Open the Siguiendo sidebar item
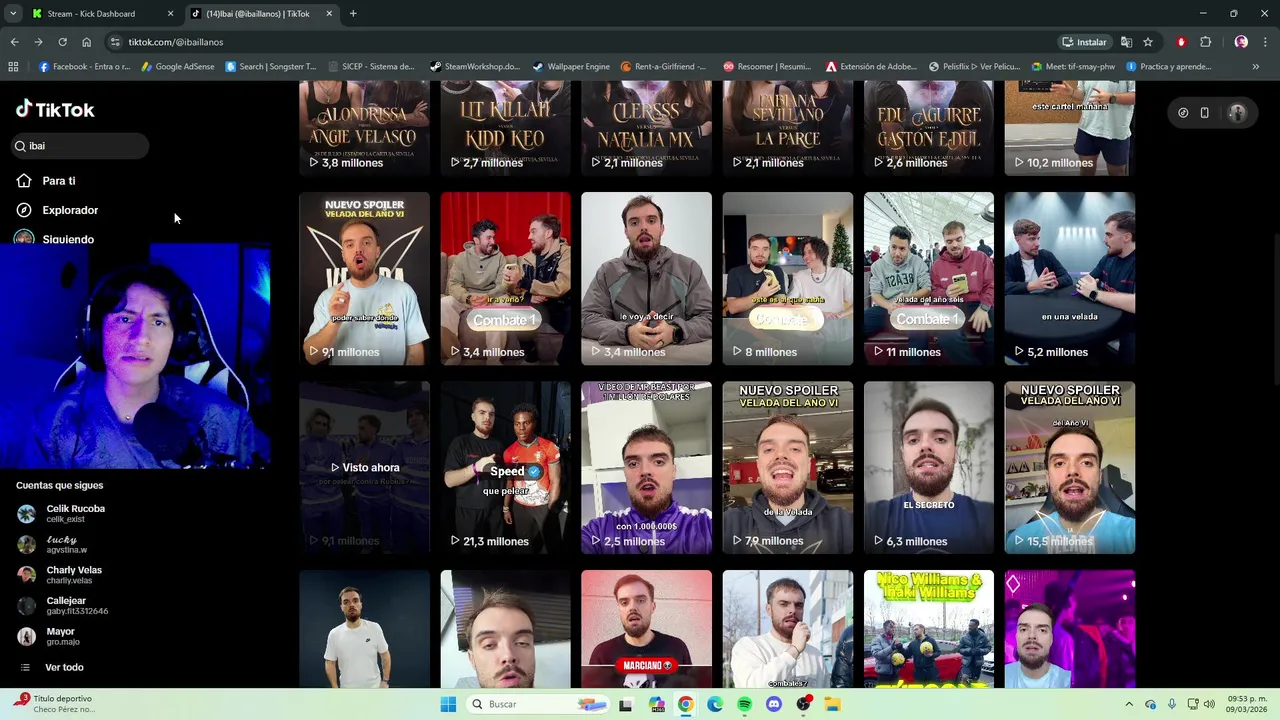Image resolution: width=1280 pixels, height=720 pixels. [x=68, y=239]
